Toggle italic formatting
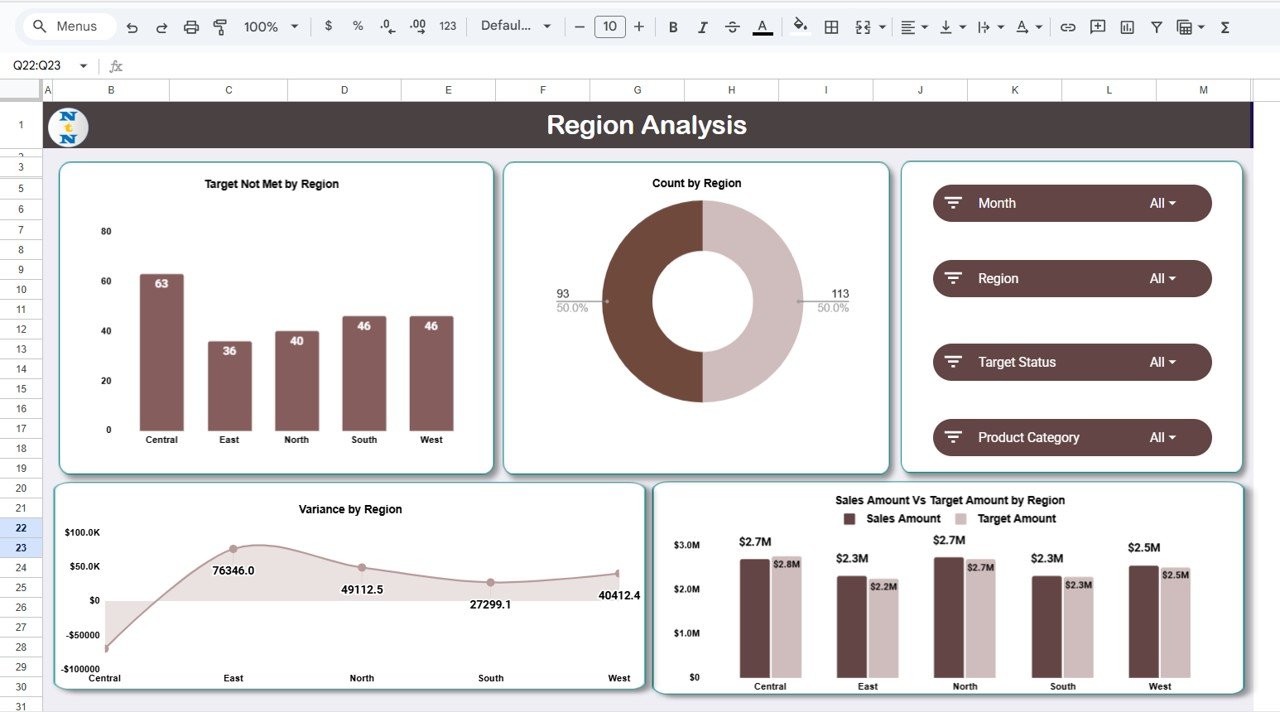 coord(703,26)
